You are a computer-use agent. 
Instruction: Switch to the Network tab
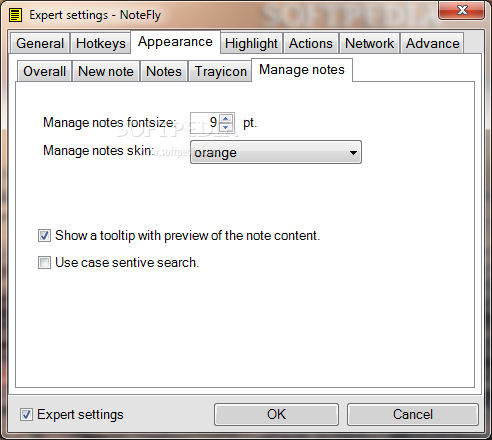369,43
